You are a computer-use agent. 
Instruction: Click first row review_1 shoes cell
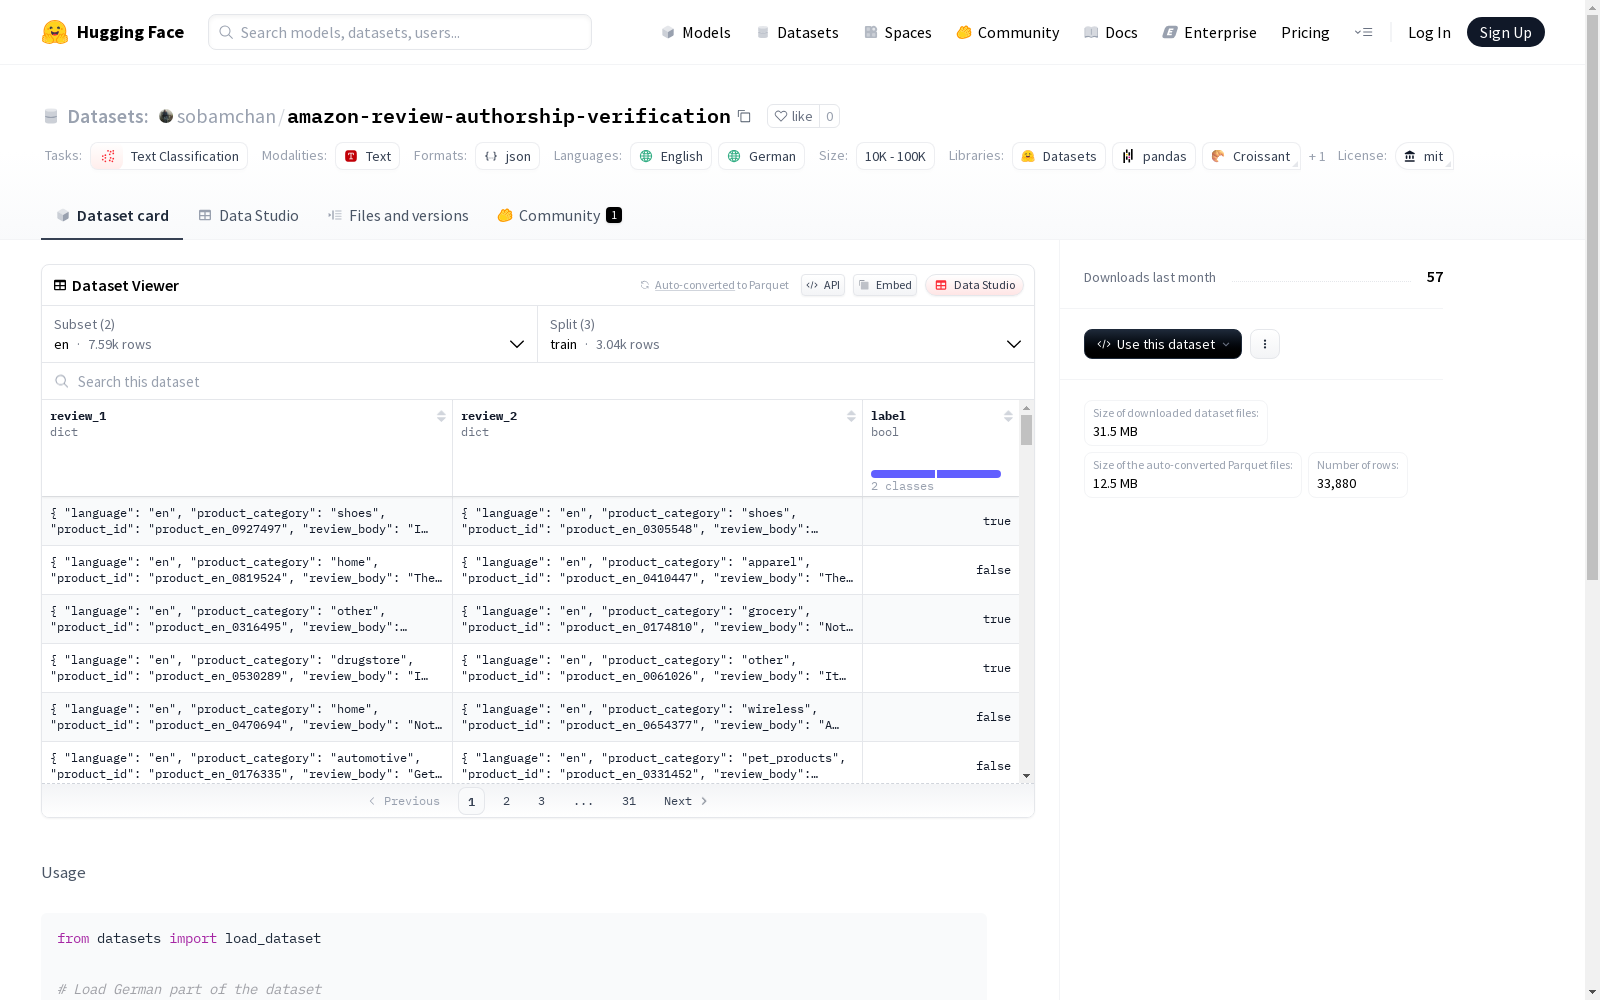[x=247, y=521]
